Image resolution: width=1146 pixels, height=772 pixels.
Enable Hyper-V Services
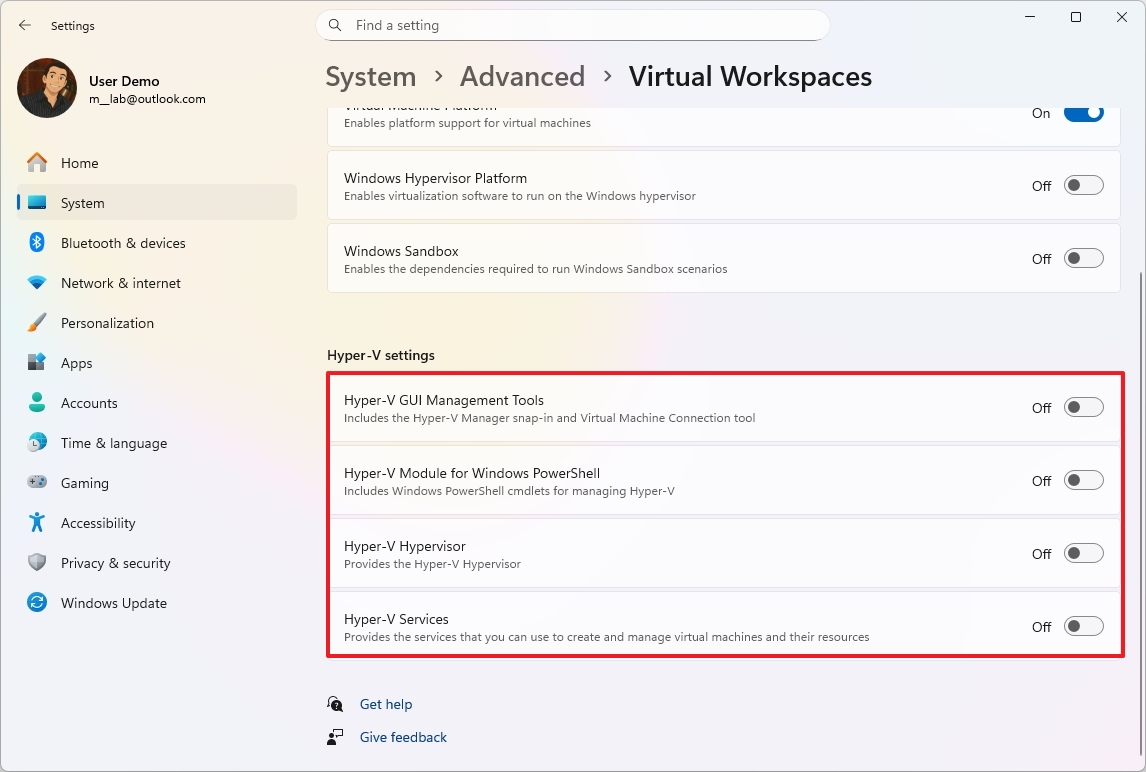(x=1083, y=625)
